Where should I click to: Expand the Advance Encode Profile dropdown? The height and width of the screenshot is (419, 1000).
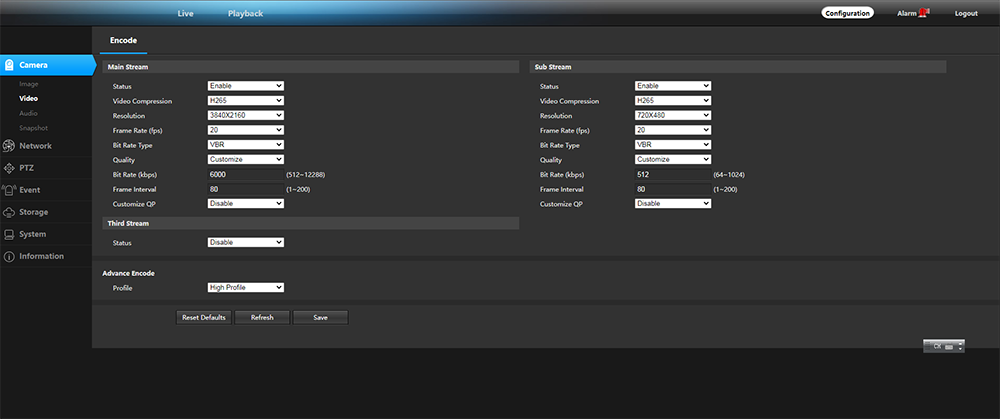point(246,288)
